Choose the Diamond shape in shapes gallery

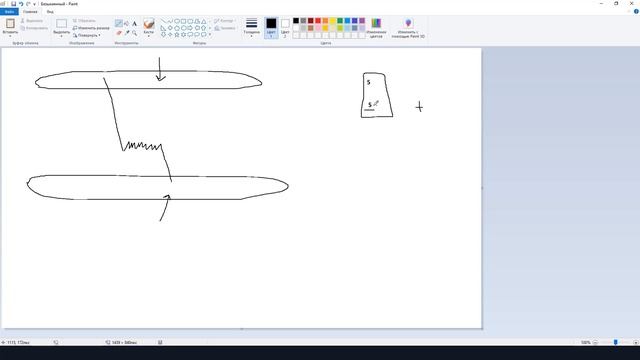[170, 28]
